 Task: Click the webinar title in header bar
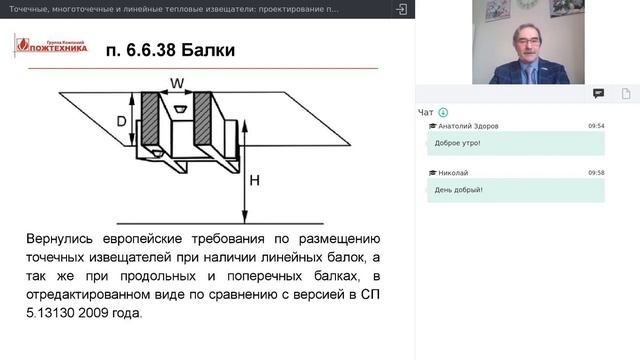(x=174, y=9)
